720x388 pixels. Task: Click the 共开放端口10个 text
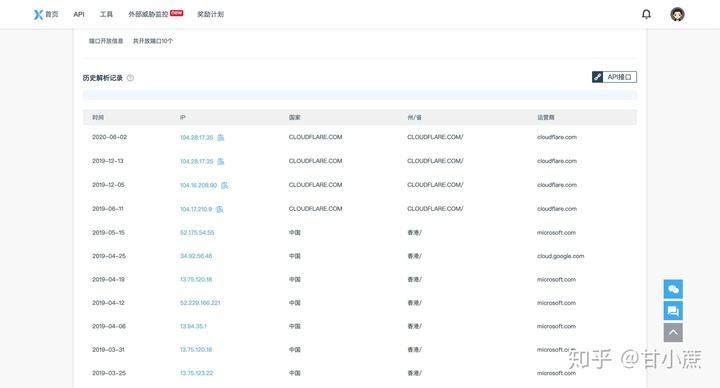(153, 41)
